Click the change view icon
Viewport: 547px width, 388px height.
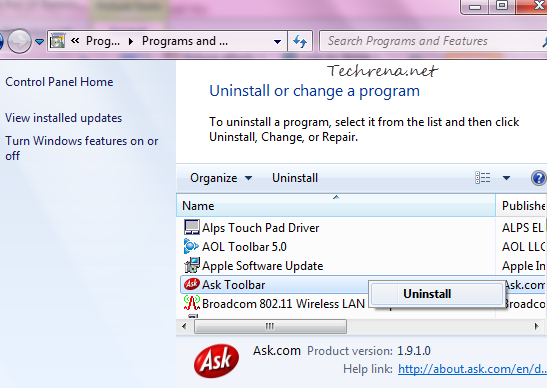[x=483, y=178]
